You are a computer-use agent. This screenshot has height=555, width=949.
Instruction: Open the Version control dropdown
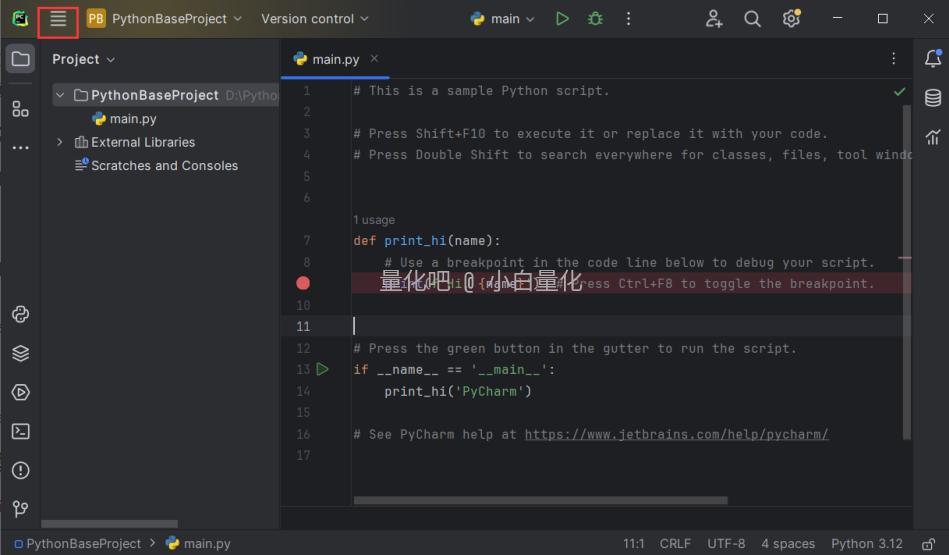(314, 19)
